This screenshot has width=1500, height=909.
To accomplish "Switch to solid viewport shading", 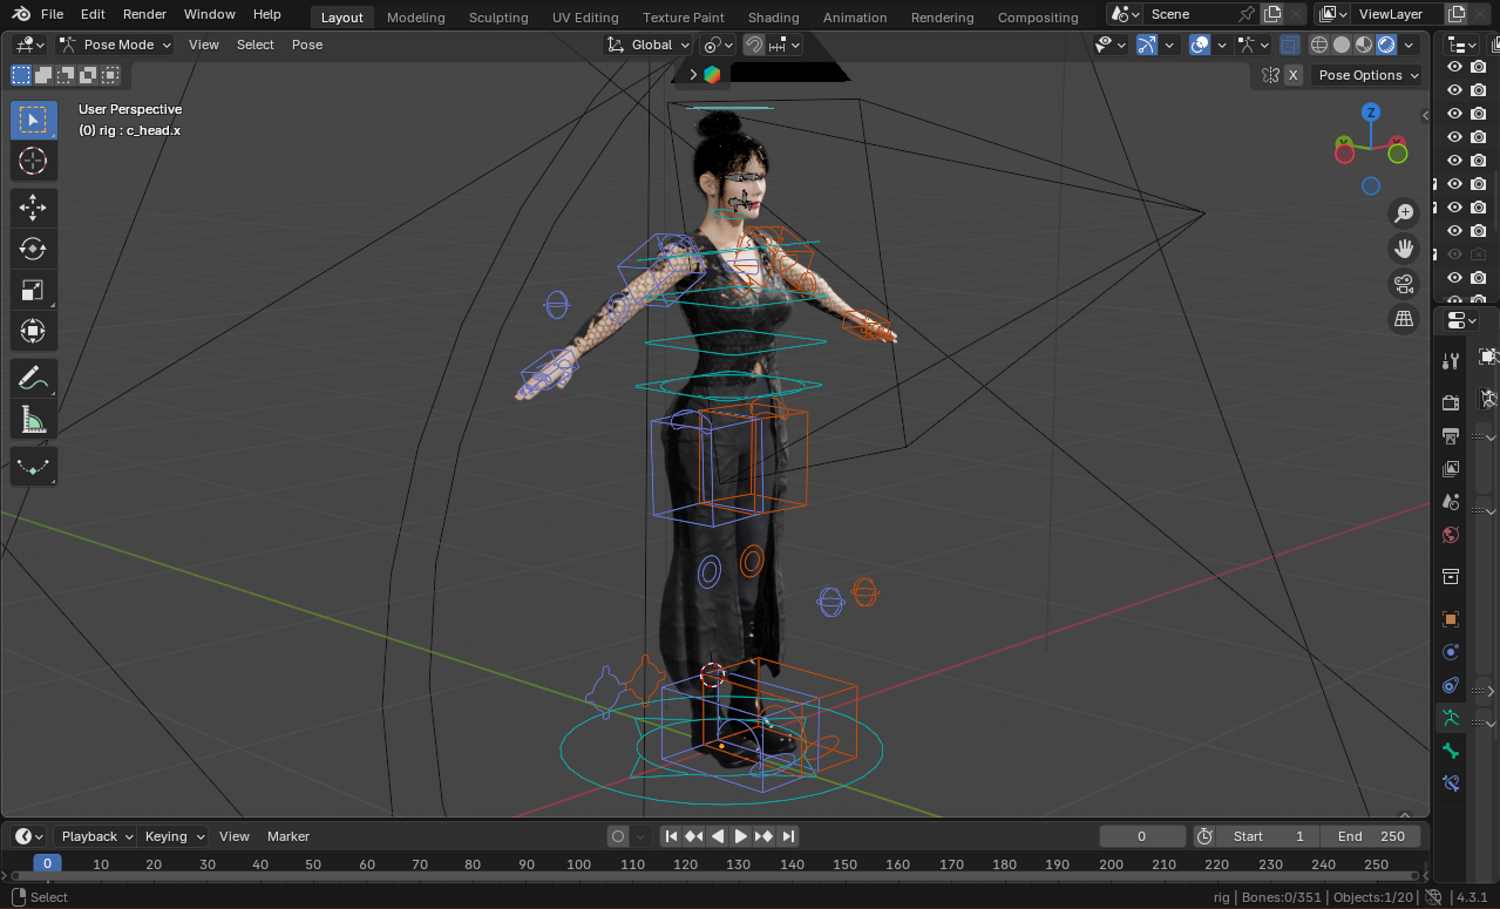I will pyautogui.click(x=1342, y=45).
